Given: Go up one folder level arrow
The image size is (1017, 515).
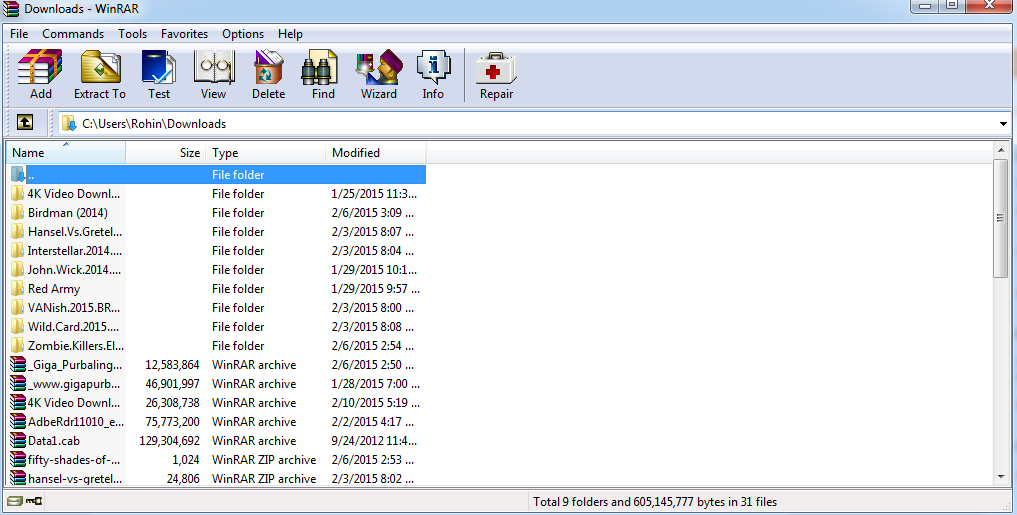Looking at the screenshot, I should [25, 122].
